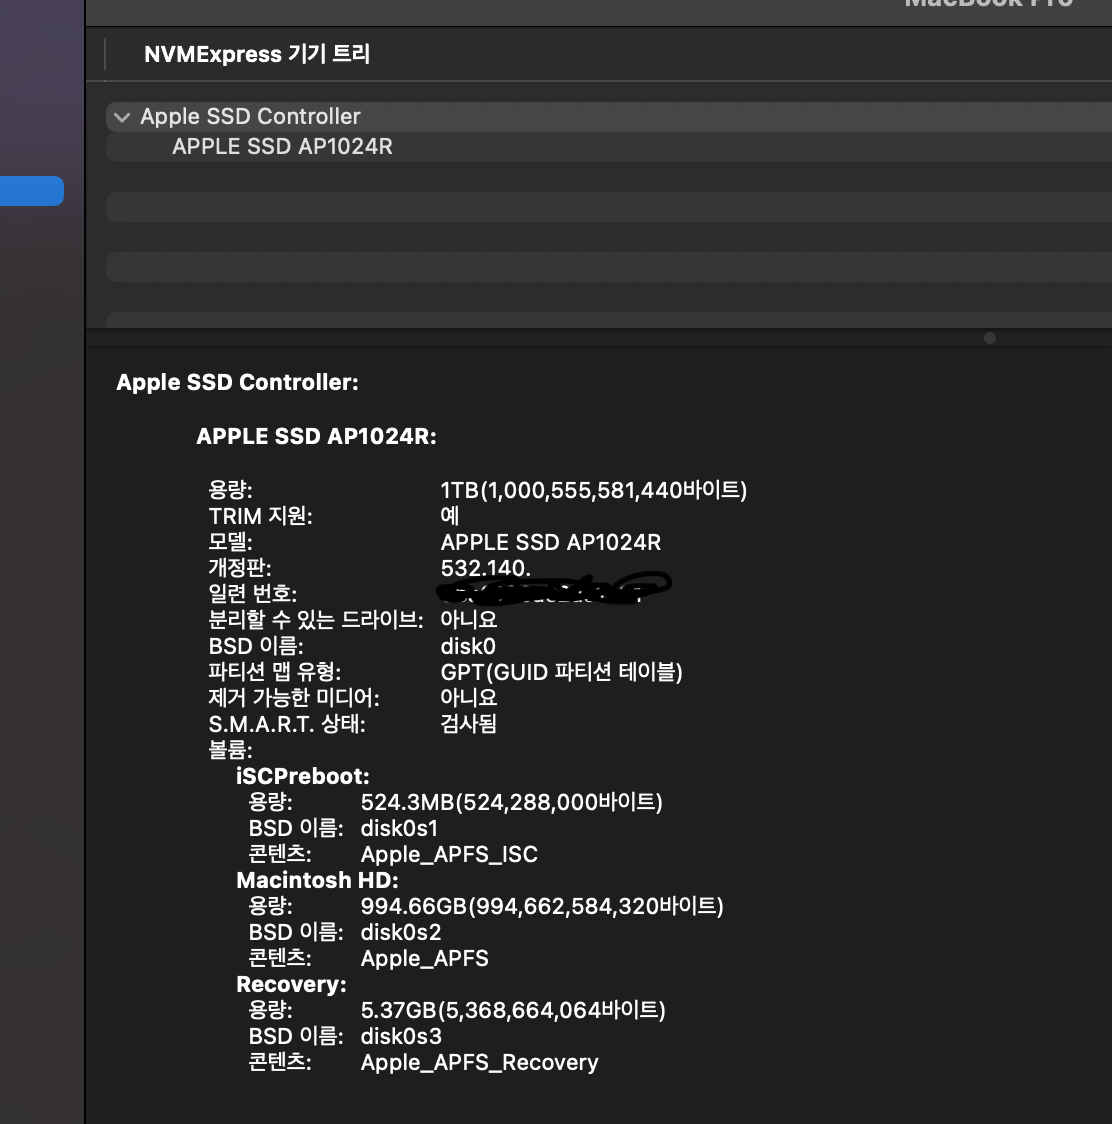Click the 볼륨: label
Screen dimensions: 1112x1124
(x=230, y=750)
